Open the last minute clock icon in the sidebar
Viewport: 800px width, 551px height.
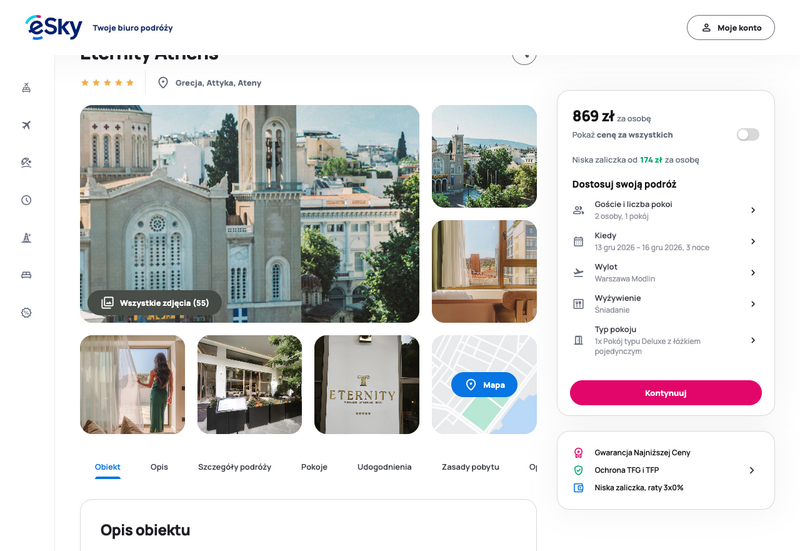pyautogui.click(x=26, y=200)
